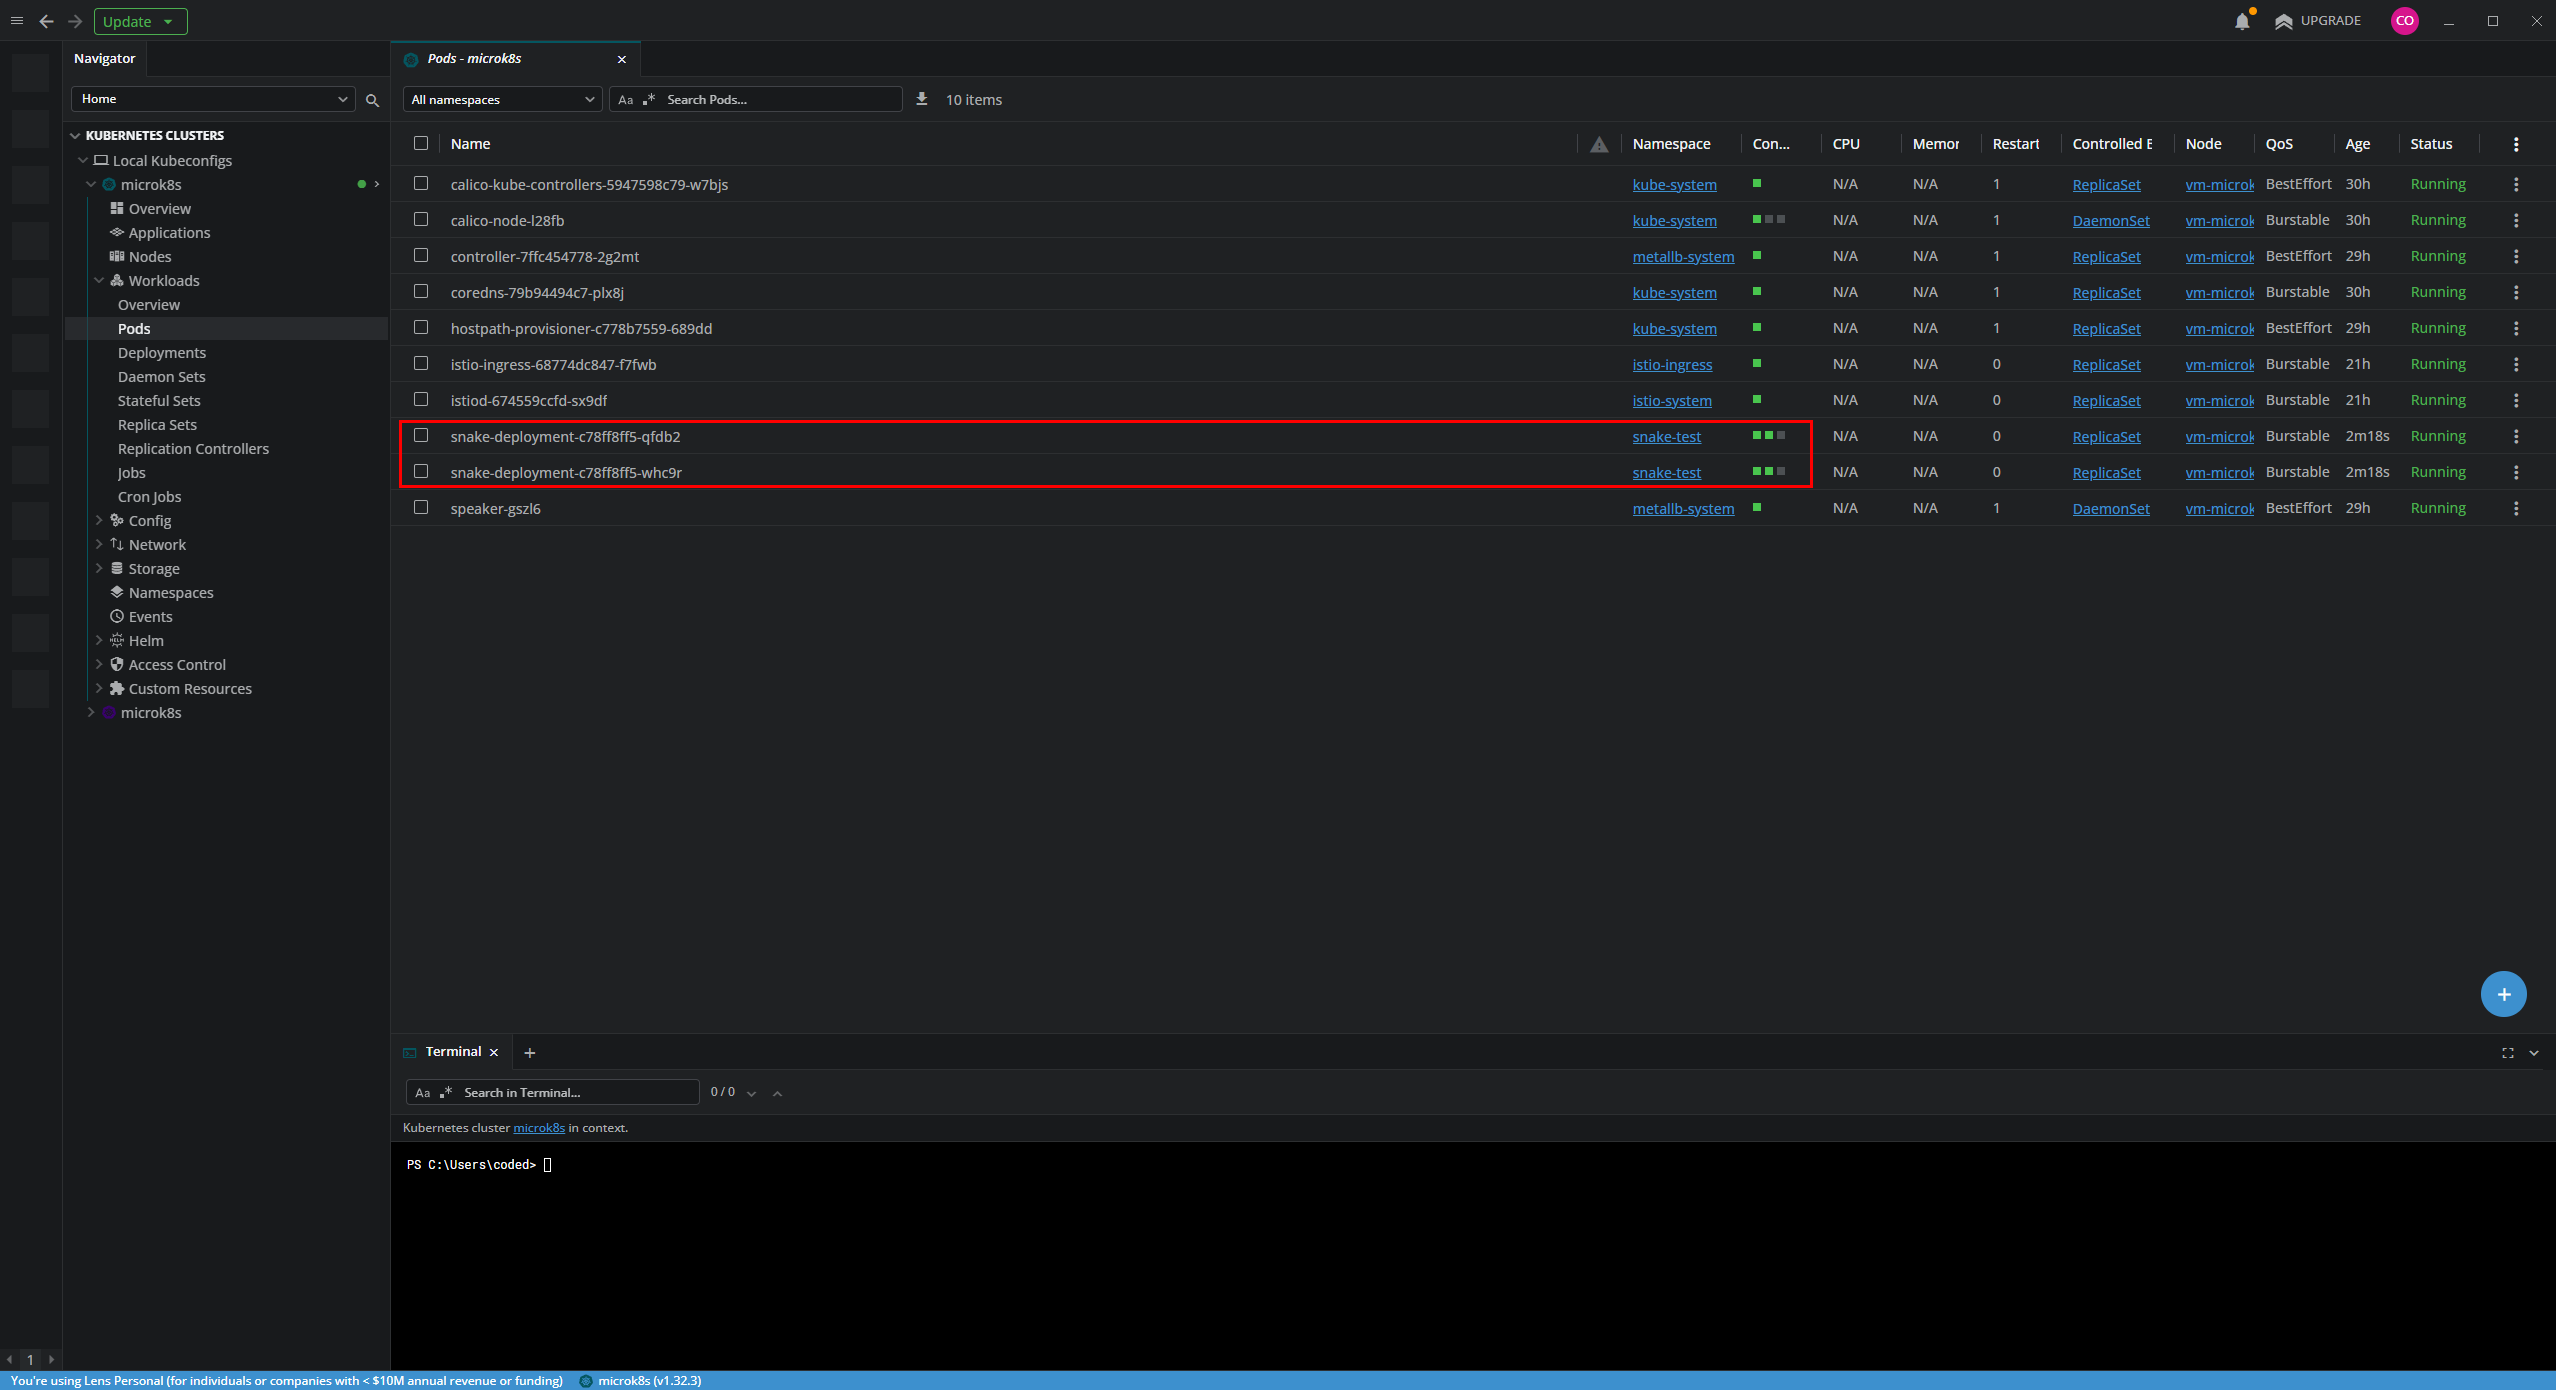Open actions menu for calico-node-l28fb row
The height and width of the screenshot is (1390, 2556).
click(x=2516, y=220)
